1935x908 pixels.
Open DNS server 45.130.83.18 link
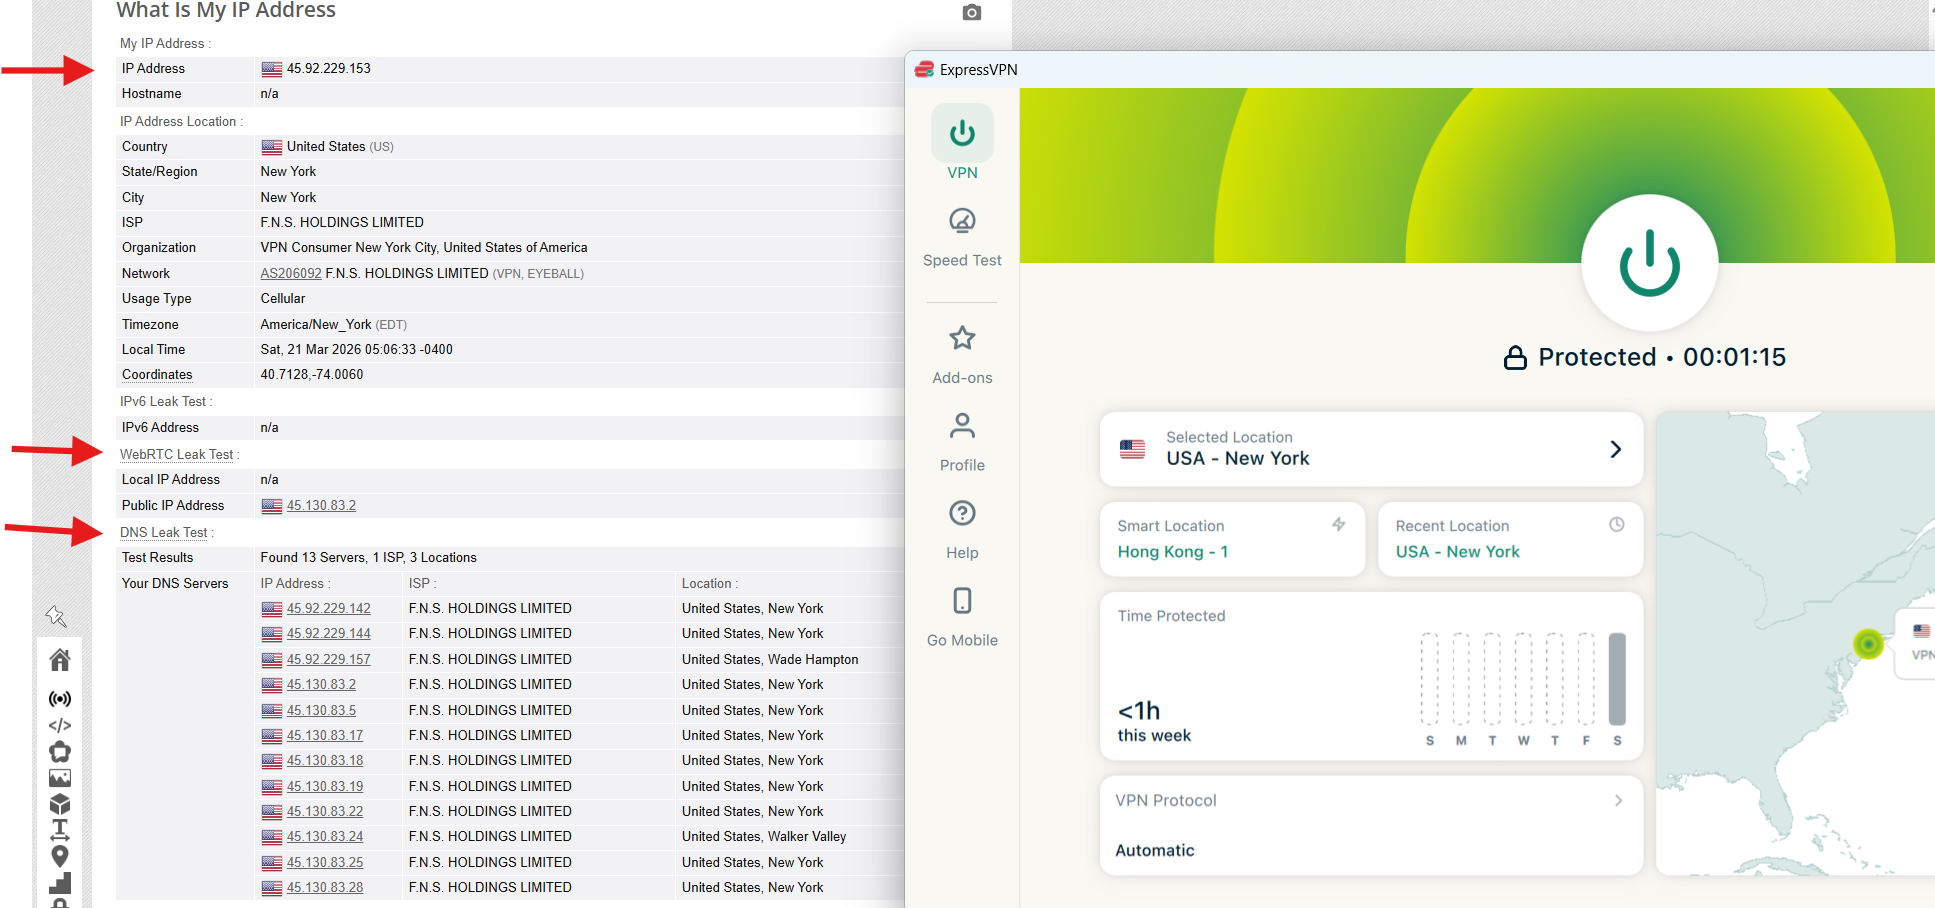click(325, 760)
